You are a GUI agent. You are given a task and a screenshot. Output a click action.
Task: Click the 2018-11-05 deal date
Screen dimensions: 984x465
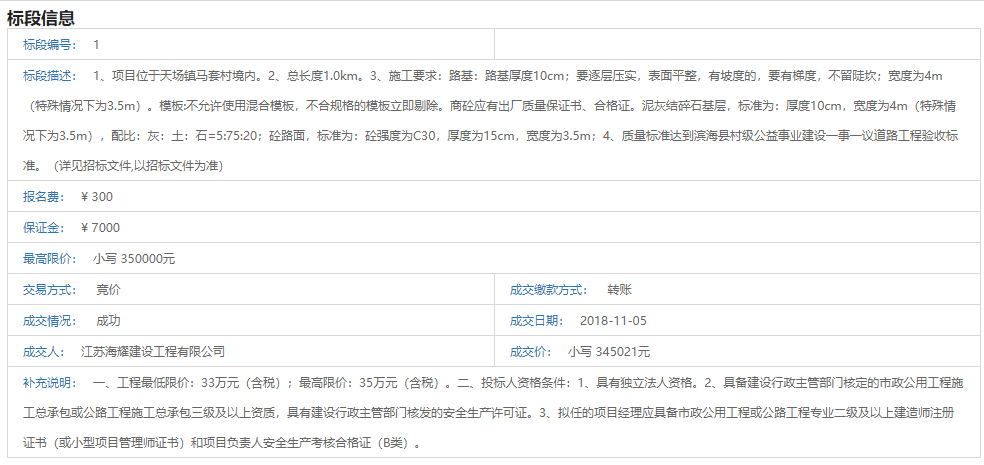coord(613,321)
